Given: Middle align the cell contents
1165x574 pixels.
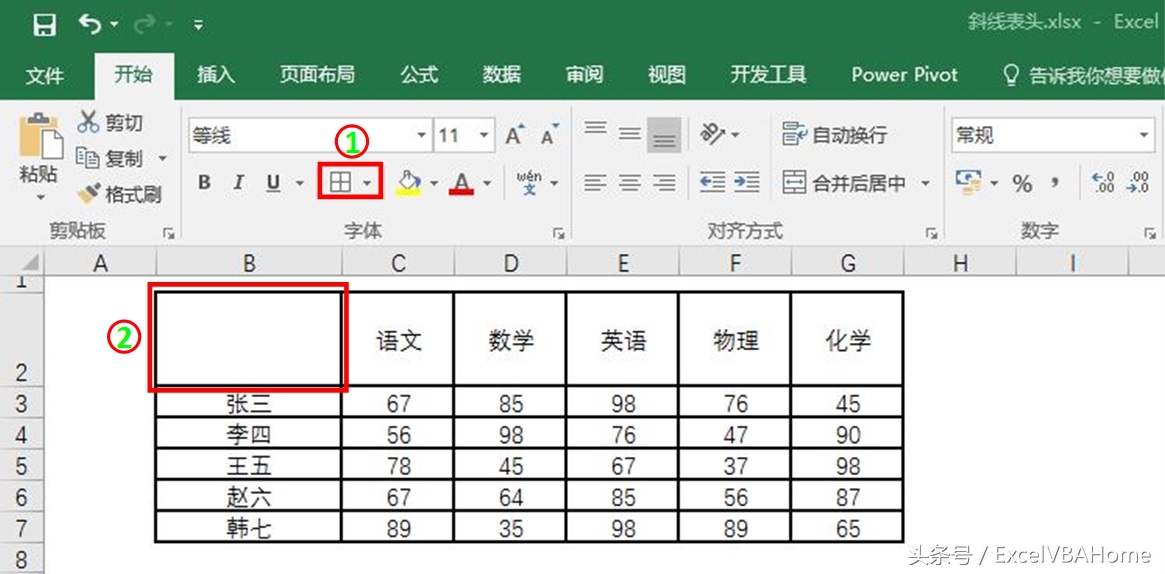Looking at the screenshot, I should click(629, 135).
